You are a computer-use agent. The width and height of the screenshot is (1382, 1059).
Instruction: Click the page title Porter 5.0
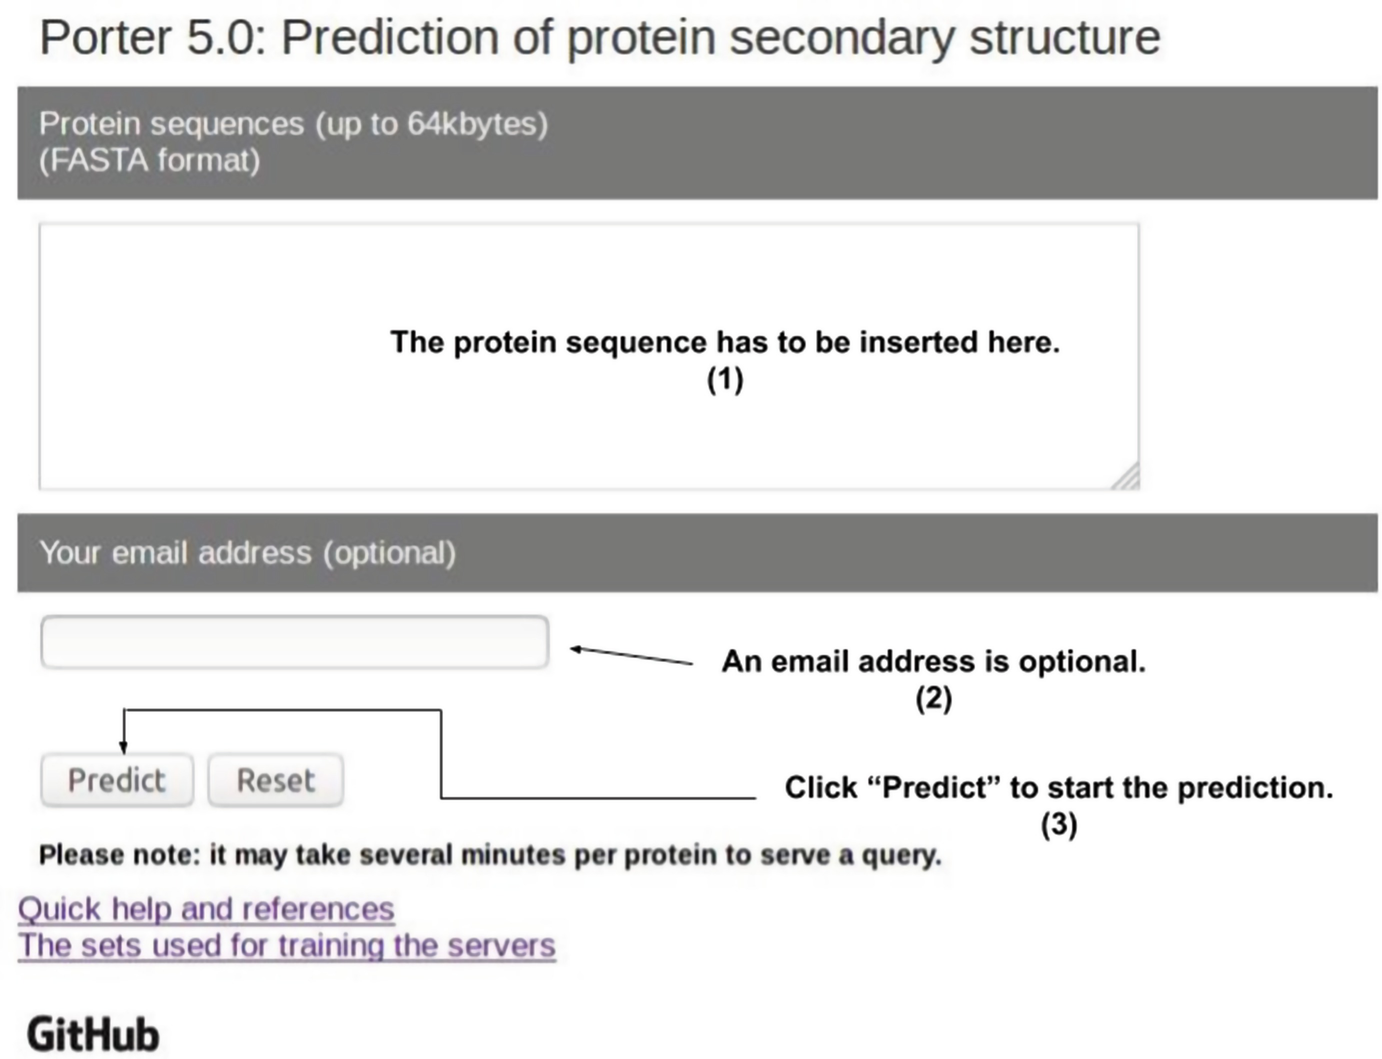600,37
